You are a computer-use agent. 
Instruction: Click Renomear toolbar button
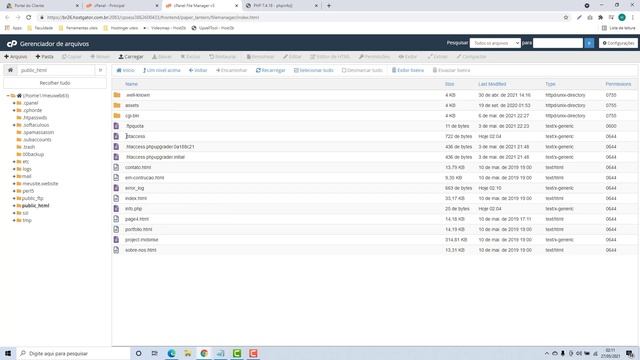(x=260, y=56)
